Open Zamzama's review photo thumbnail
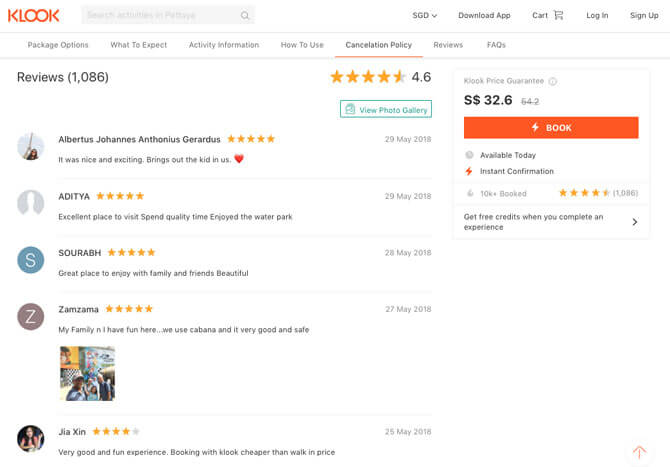The height and width of the screenshot is (467, 670). pyautogui.click(x=87, y=373)
